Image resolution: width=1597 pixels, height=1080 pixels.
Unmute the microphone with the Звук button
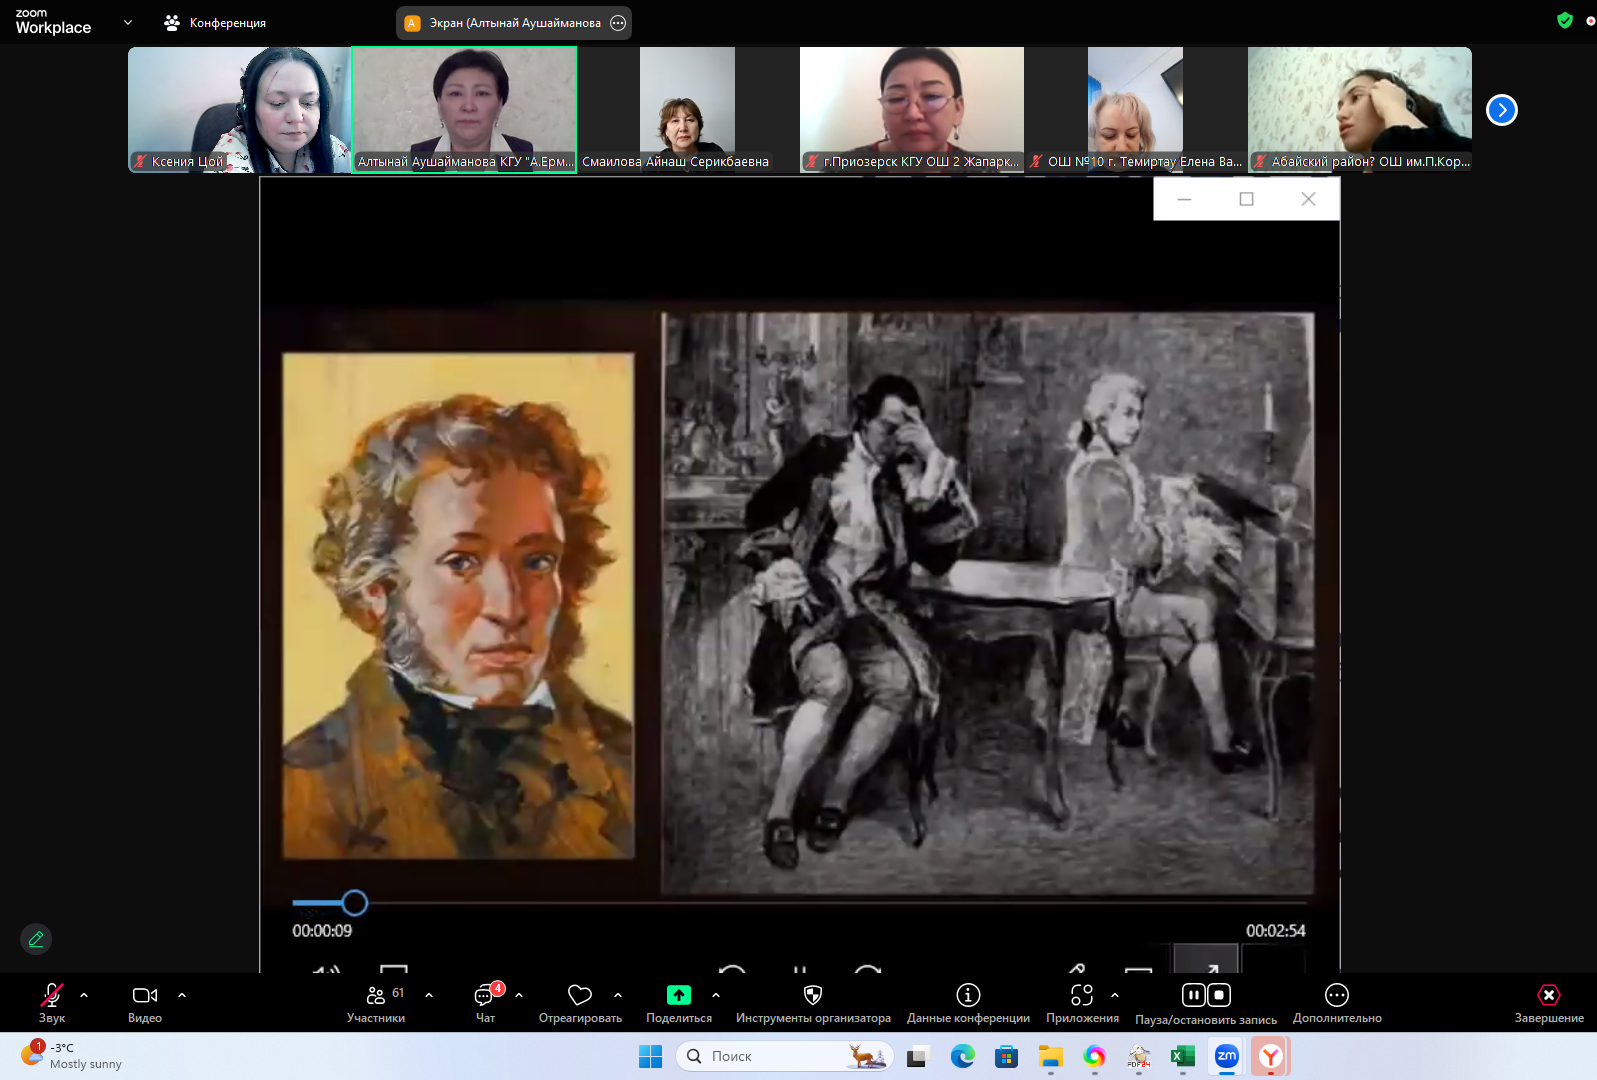(x=51, y=996)
